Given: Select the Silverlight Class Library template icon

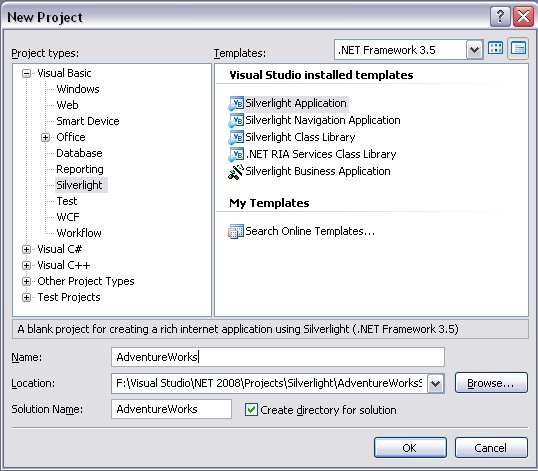Looking at the screenshot, I should (236, 138).
